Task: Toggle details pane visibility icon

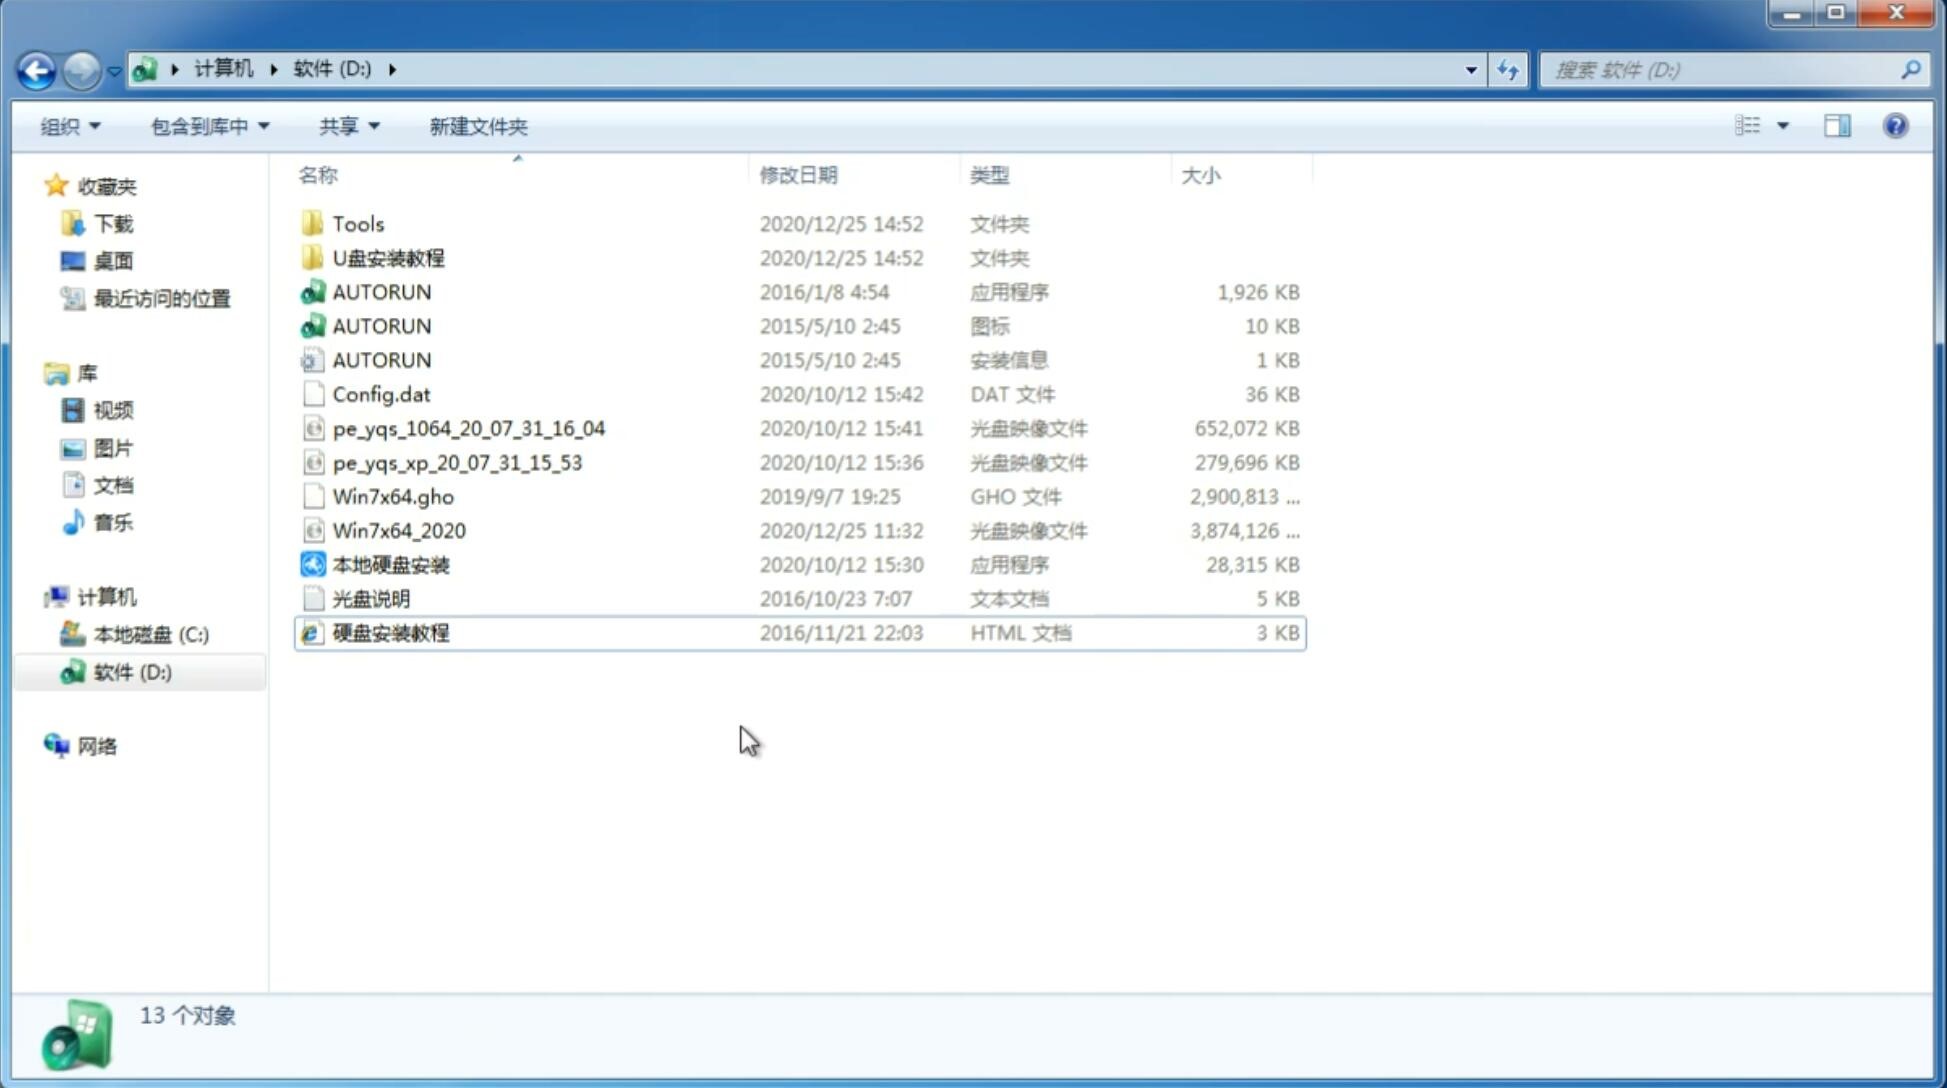Action: click(1837, 124)
